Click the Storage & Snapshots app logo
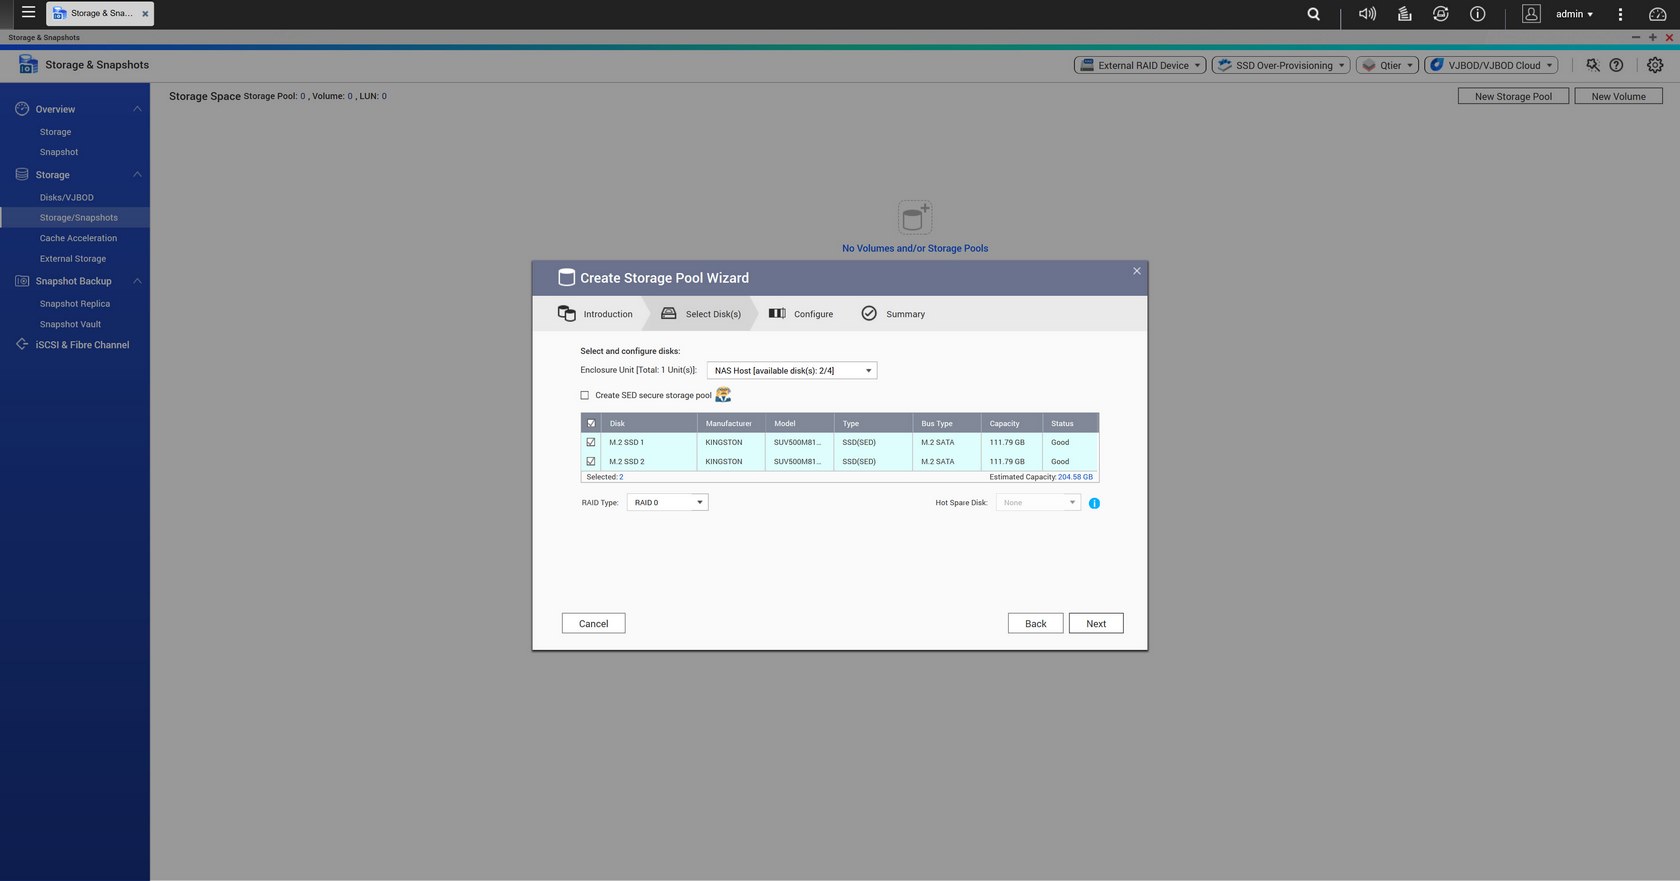 click(28, 64)
